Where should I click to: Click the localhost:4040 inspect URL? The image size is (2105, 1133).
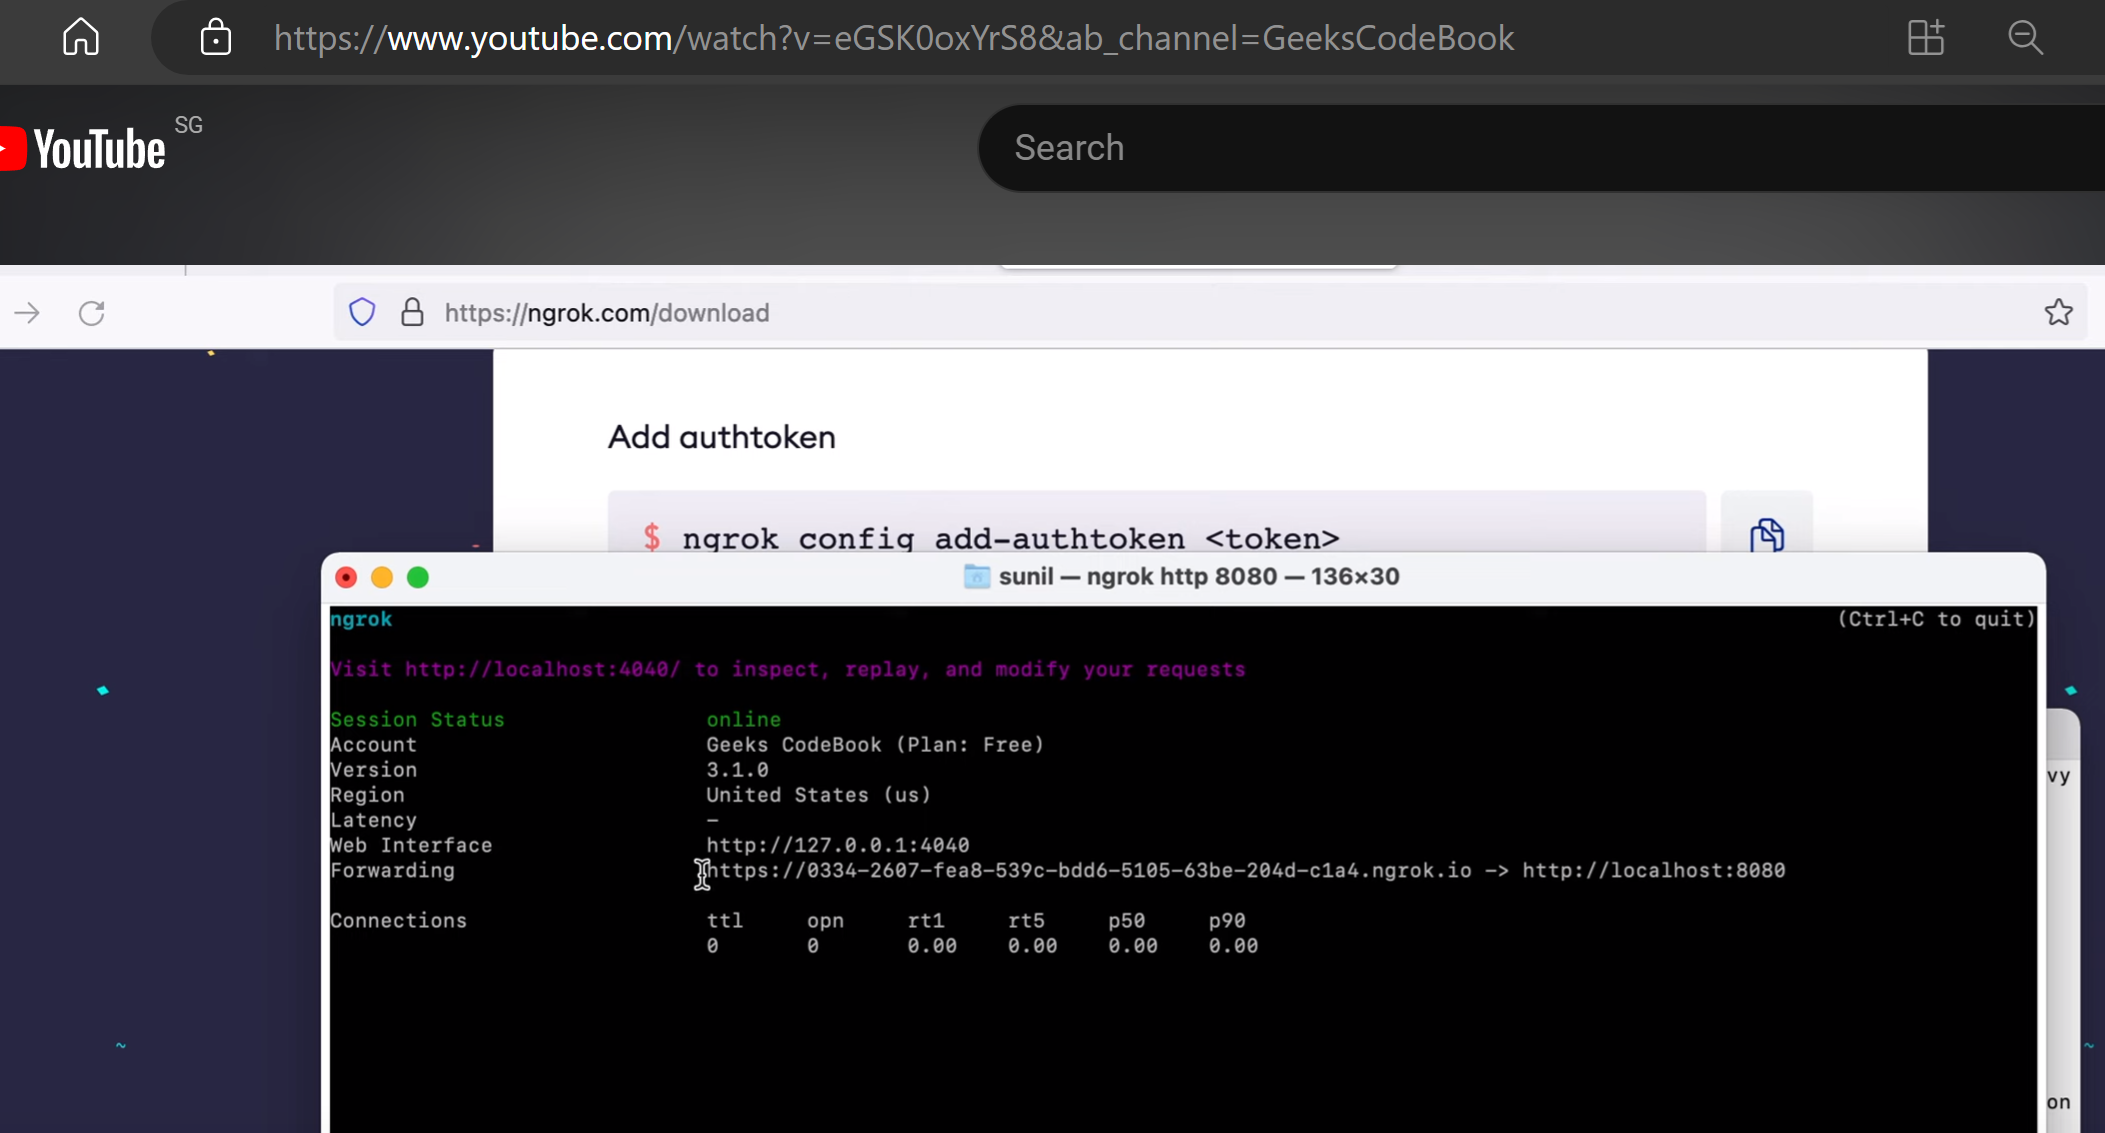pos(542,669)
